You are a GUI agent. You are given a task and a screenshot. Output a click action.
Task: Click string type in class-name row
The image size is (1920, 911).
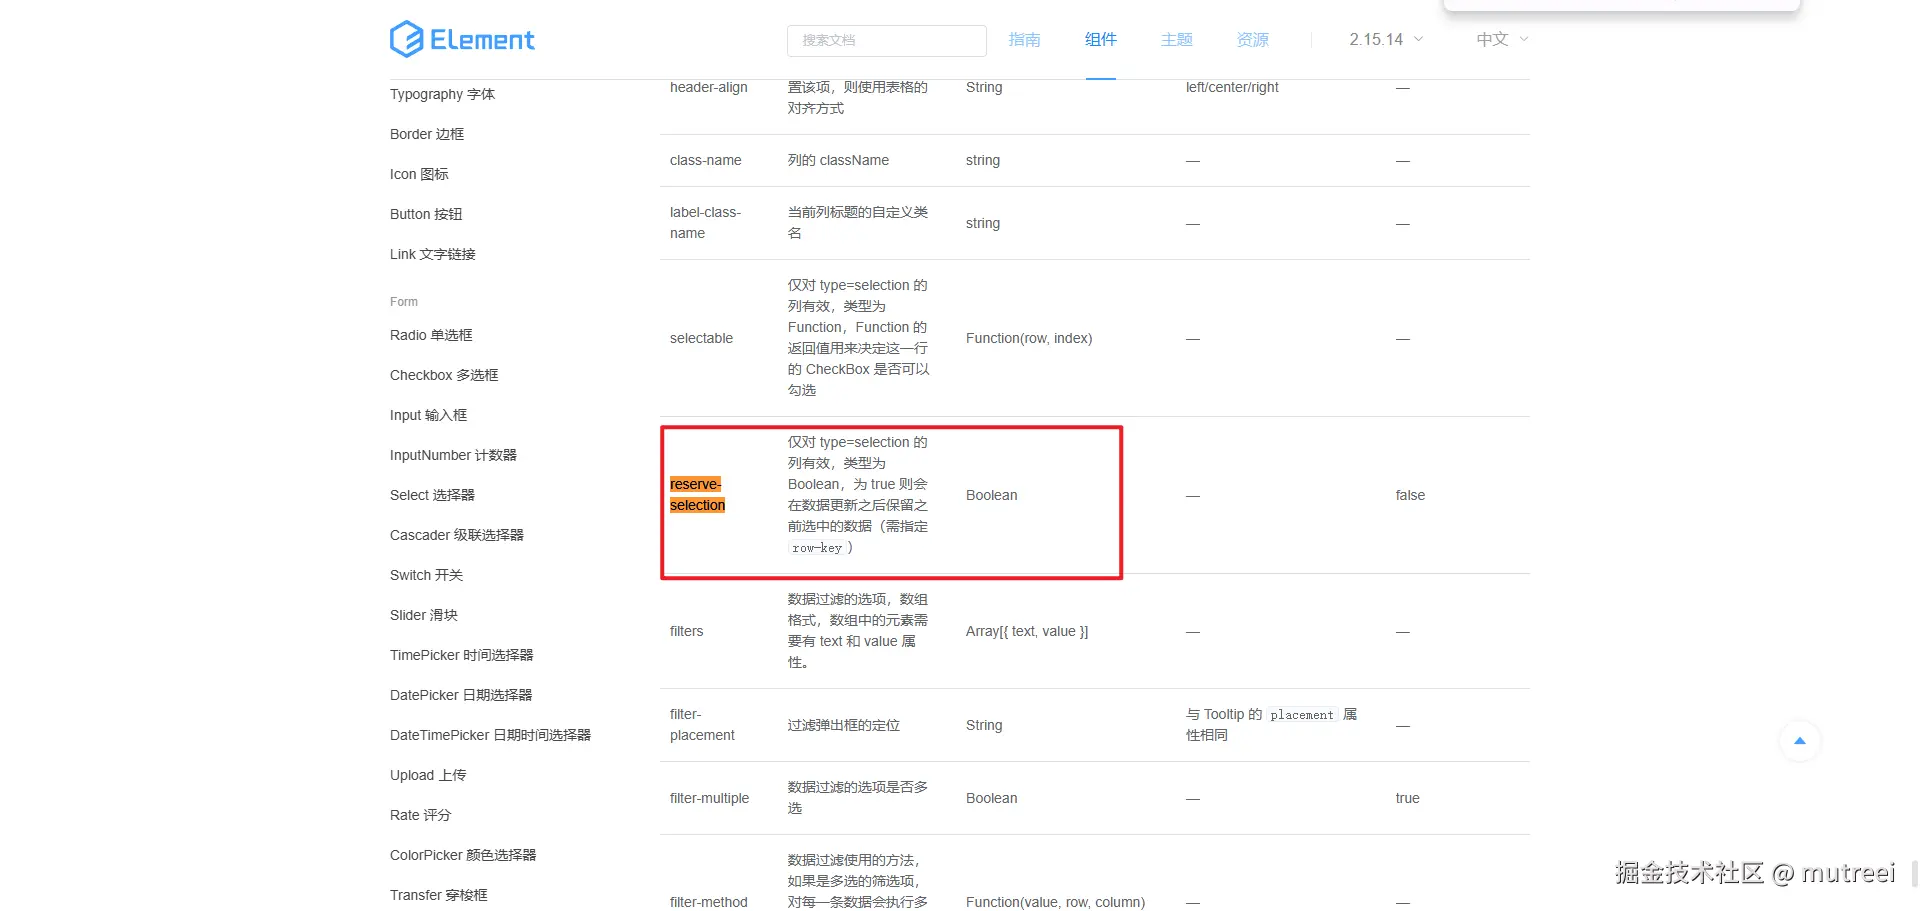pyautogui.click(x=983, y=161)
